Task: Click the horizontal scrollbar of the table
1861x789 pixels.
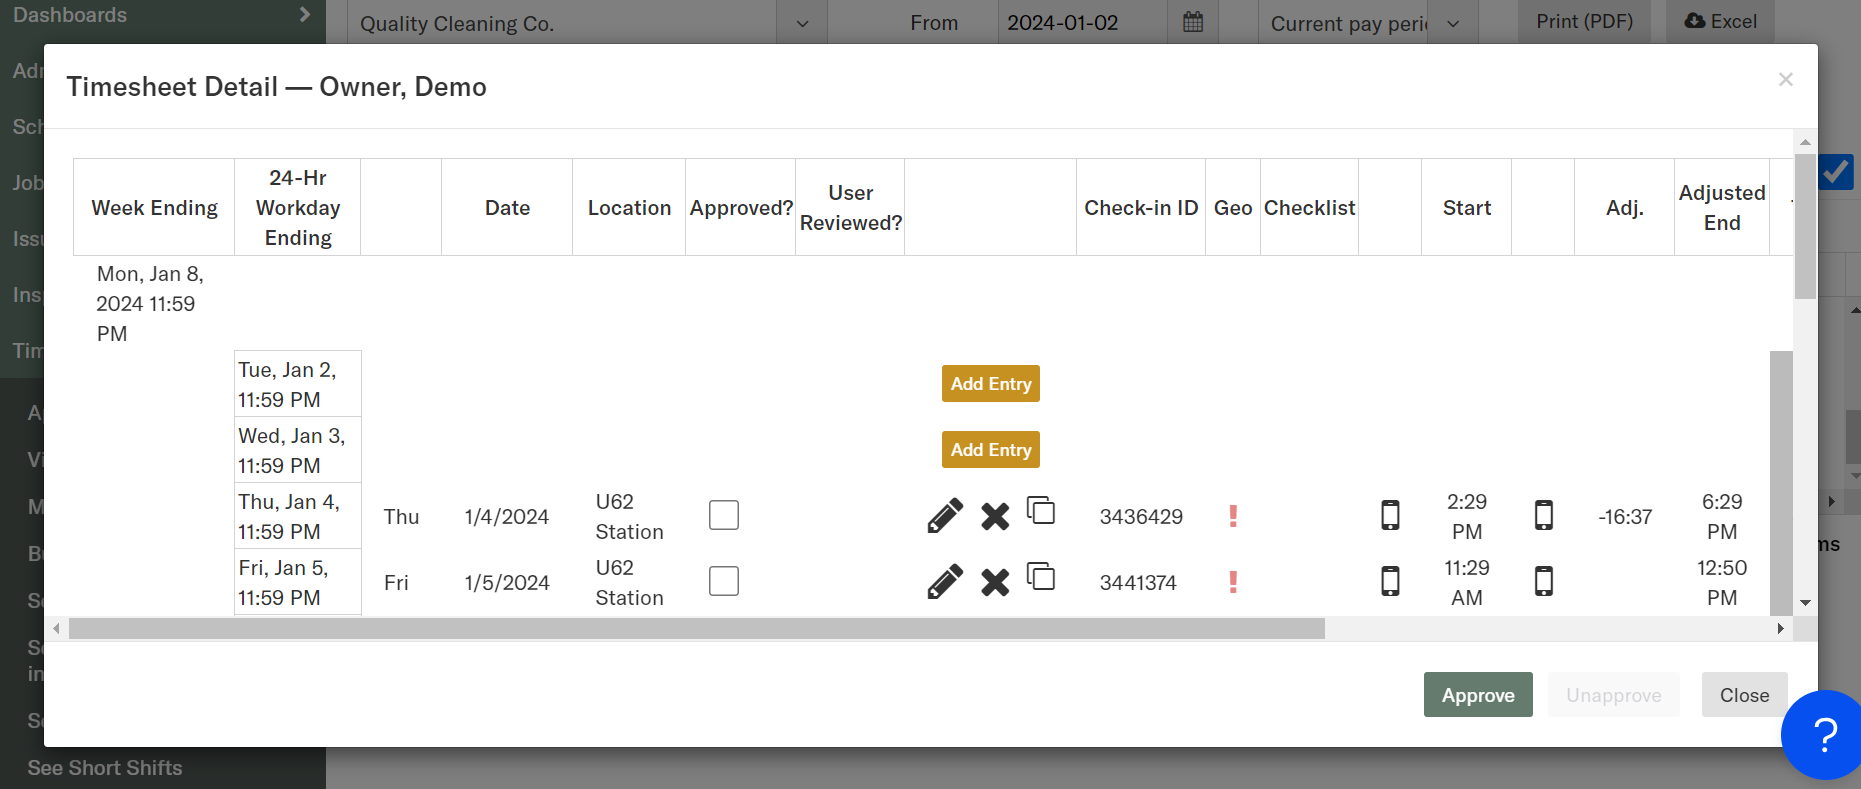Action: (696, 629)
